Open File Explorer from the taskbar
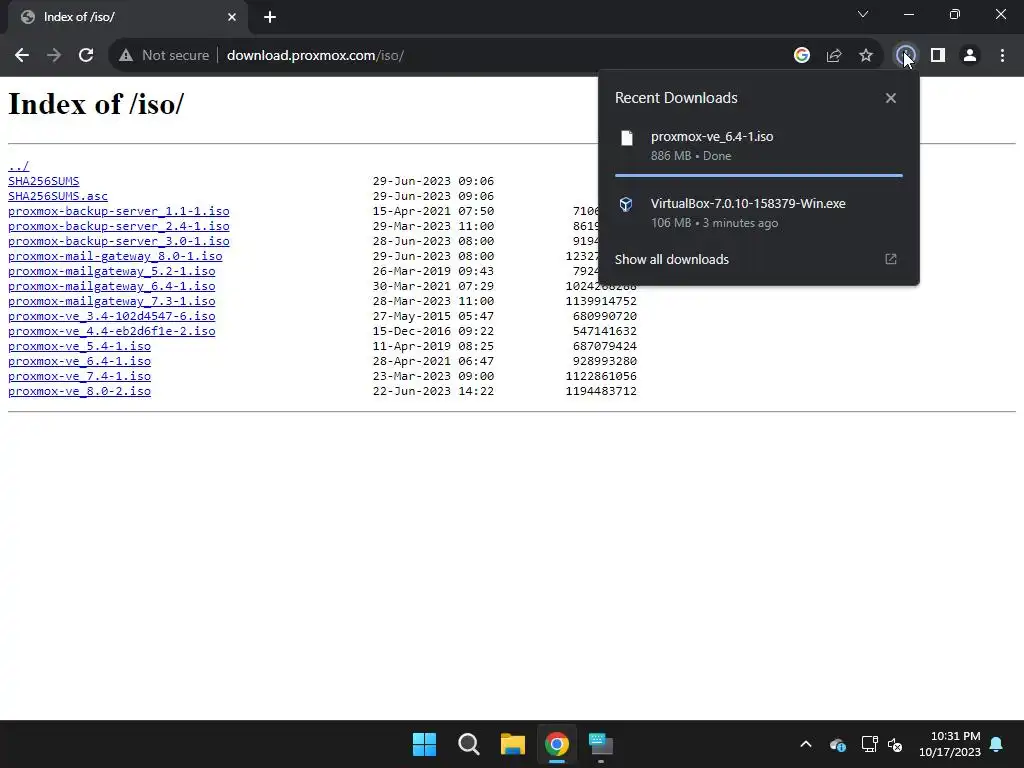1024x768 pixels. click(x=513, y=744)
